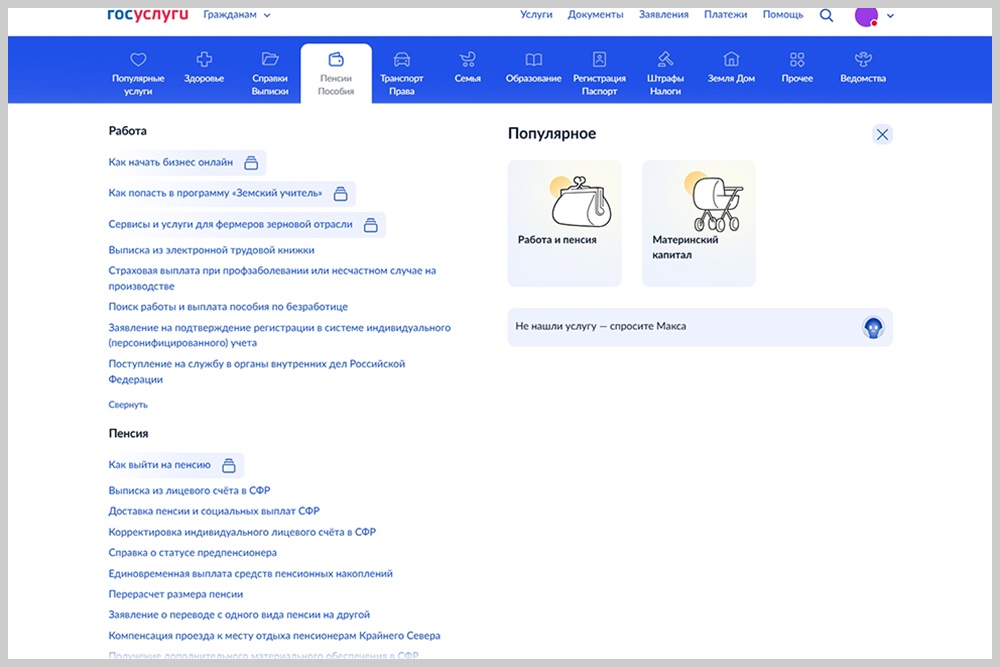Open Справка о статусе предпенсионера
The height and width of the screenshot is (667, 1000).
193,552
